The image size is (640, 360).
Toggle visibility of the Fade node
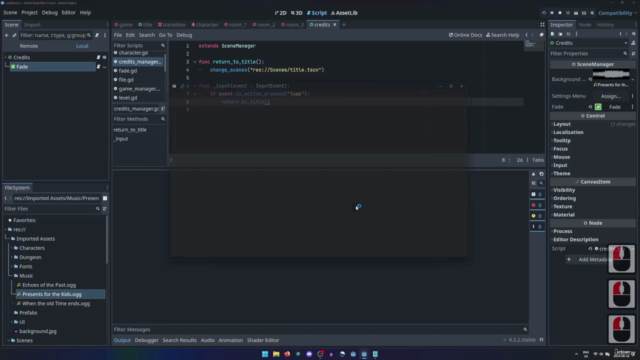coord(104,67)
